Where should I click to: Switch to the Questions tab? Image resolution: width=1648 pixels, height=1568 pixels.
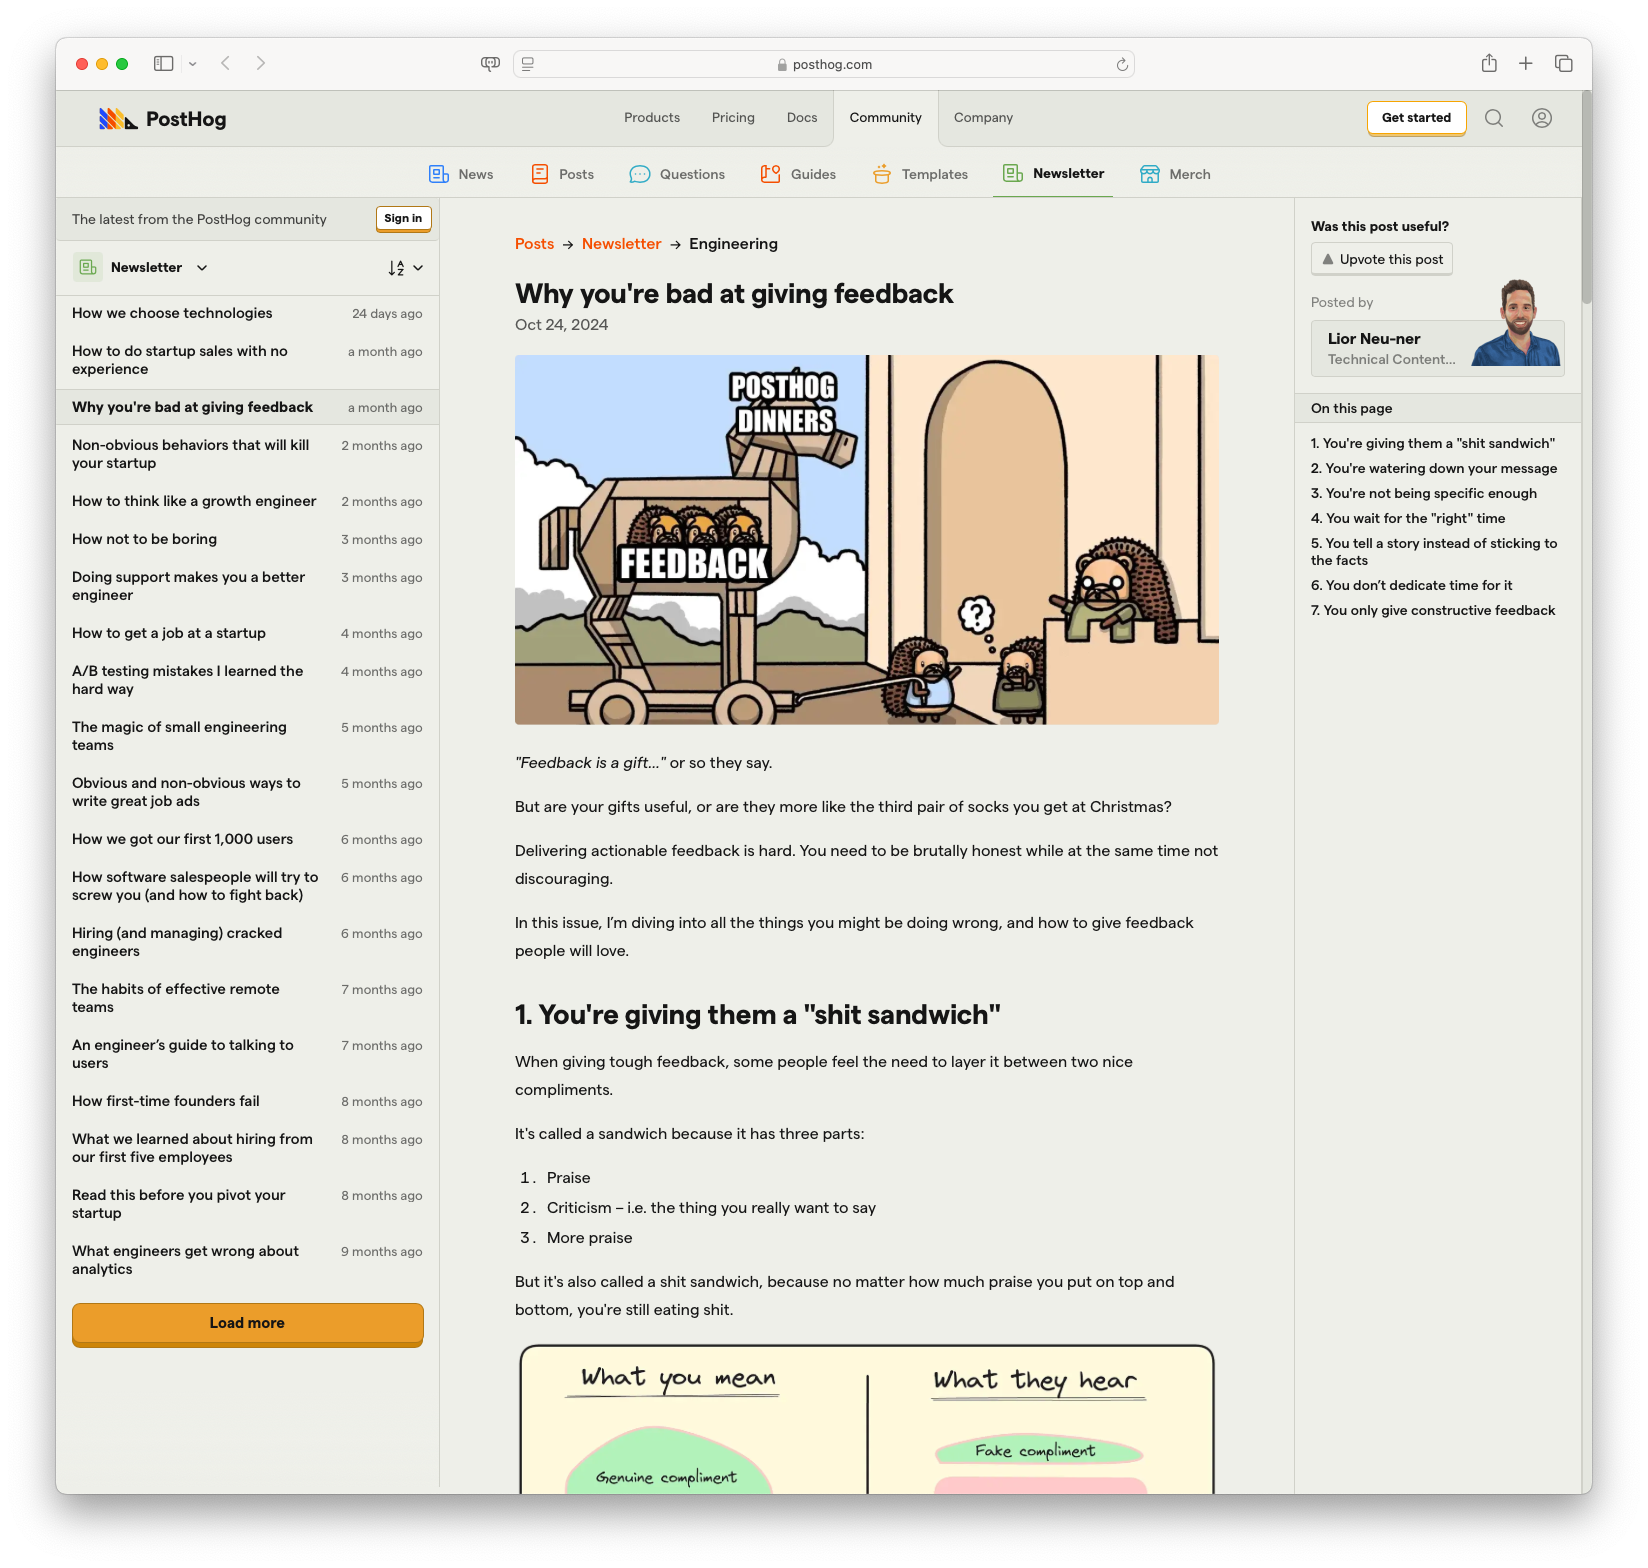[x=677, y=174]
